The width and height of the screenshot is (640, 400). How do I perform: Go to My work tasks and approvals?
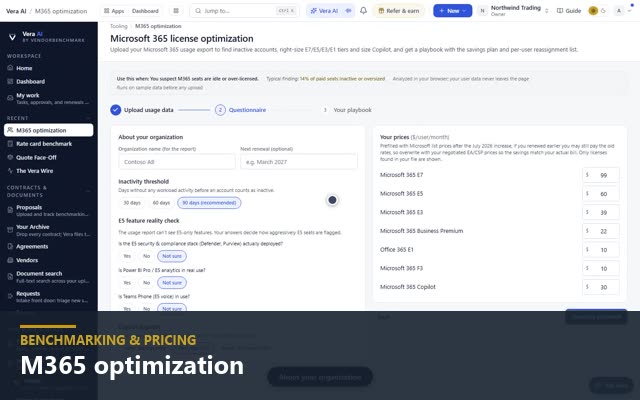(49, 98)
